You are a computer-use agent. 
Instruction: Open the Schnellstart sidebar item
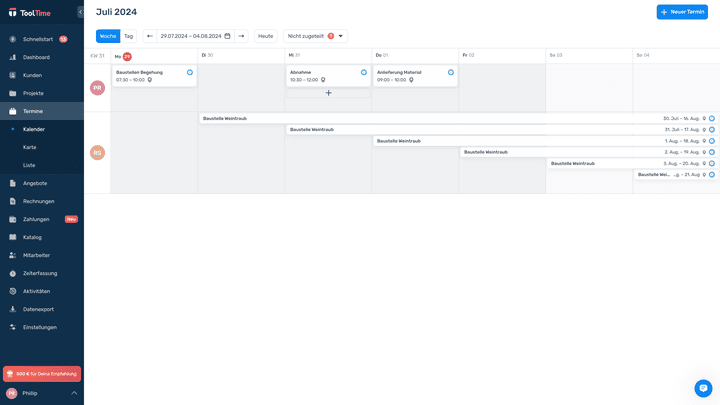click(x=36, y=39)
